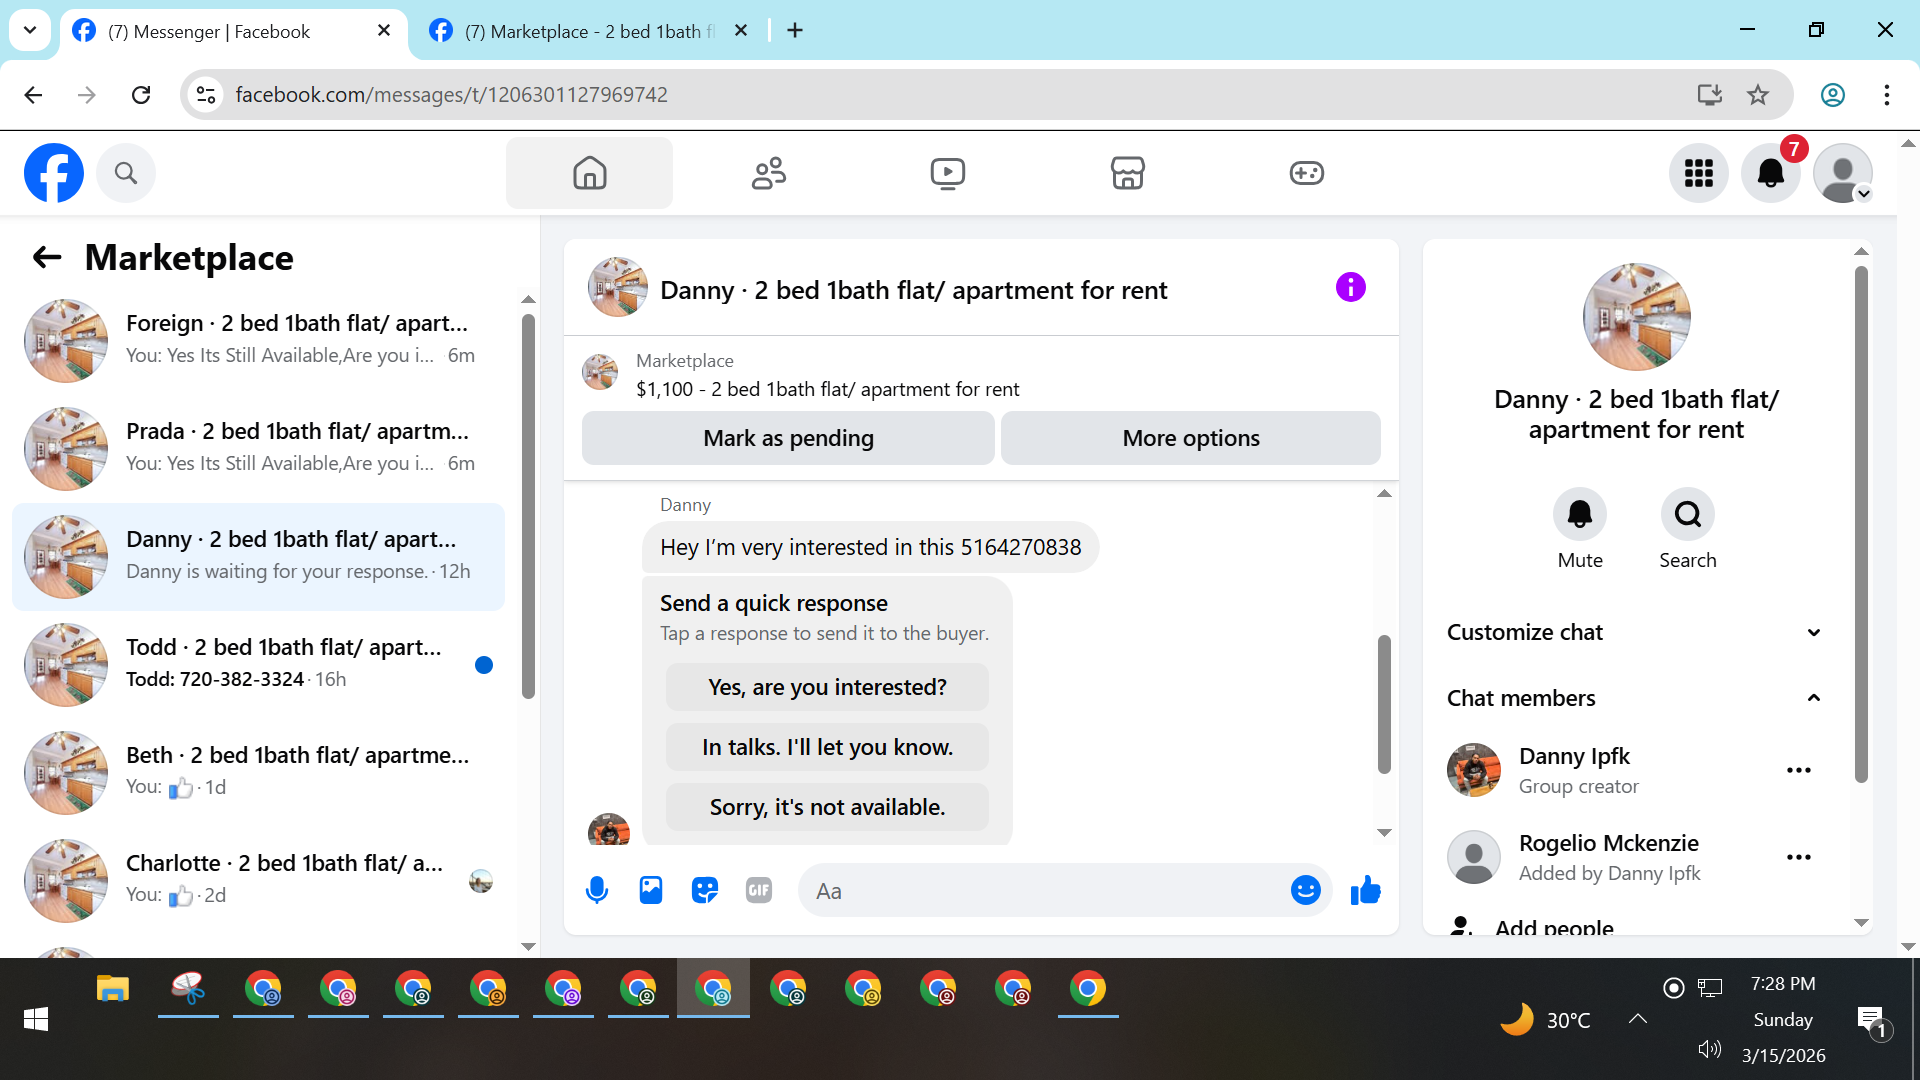Attach a photo file
This screenshot has width=1920, height=1080.
coord(651,890)
